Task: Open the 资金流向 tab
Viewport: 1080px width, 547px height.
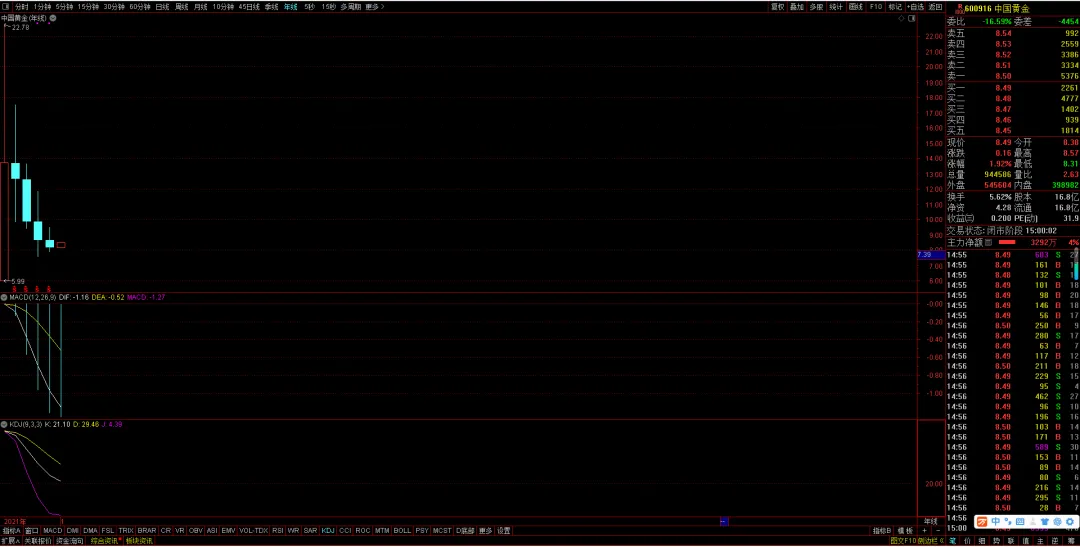Action: coord(69,541)
